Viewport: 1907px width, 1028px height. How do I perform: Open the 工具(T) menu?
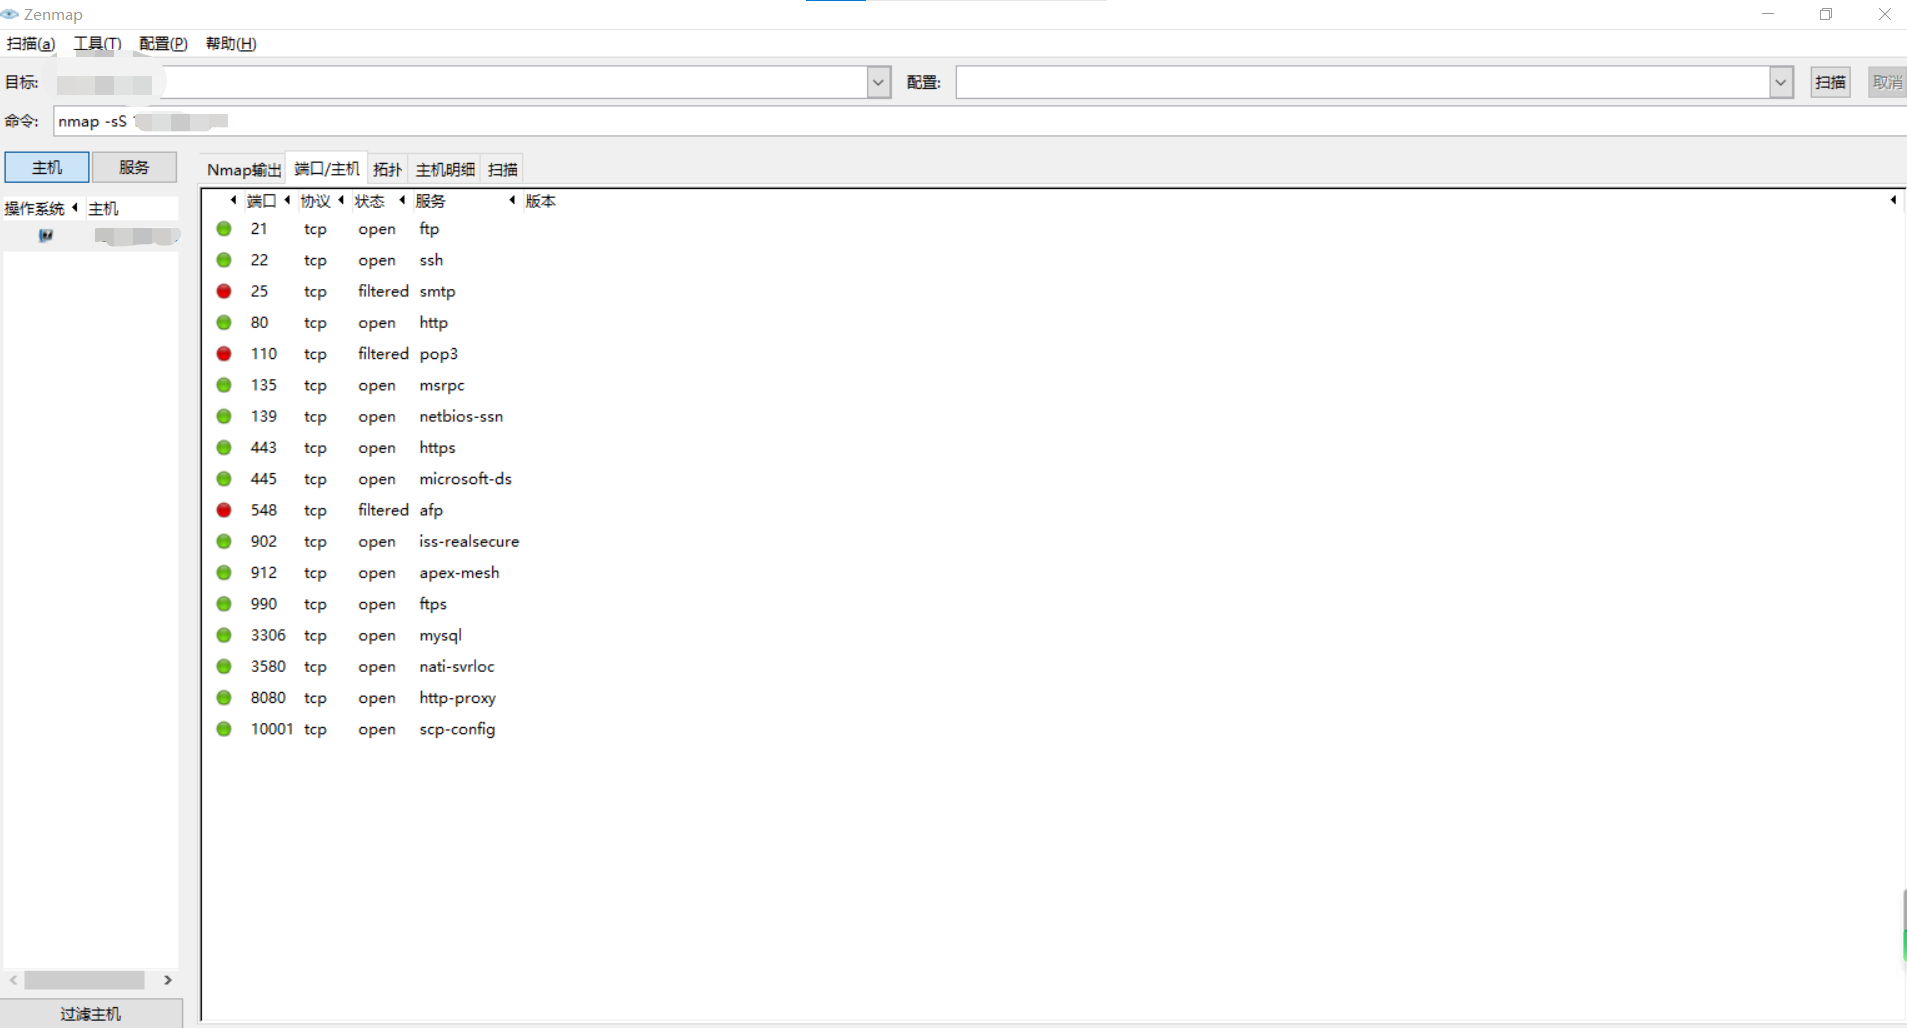pos(97,43)
